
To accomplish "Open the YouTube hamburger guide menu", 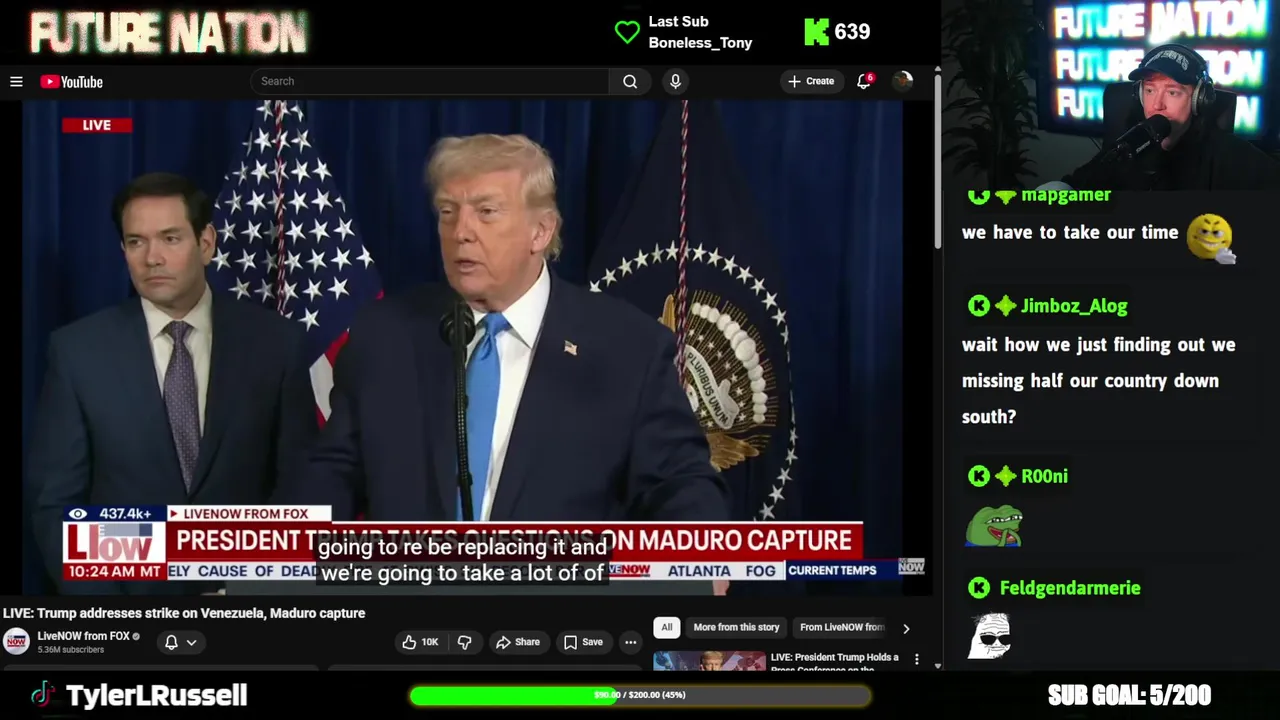I will 16,82.
